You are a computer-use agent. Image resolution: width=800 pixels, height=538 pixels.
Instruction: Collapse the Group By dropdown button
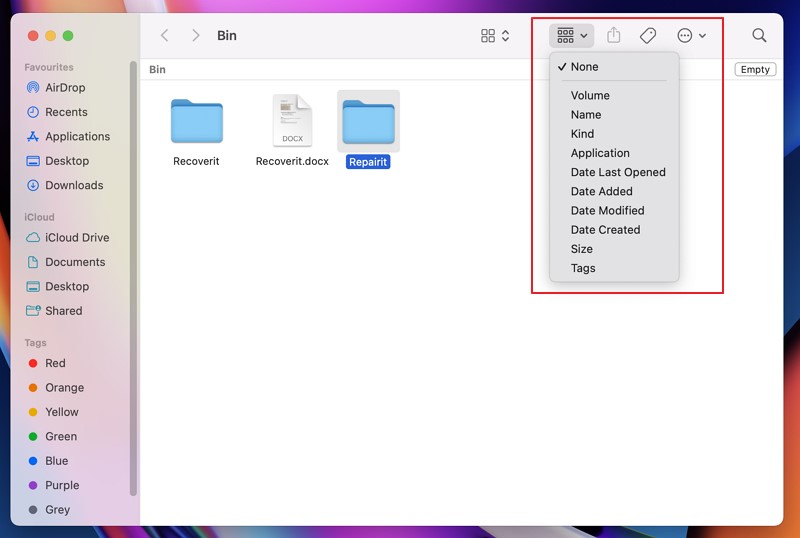(x=571, y=36)
